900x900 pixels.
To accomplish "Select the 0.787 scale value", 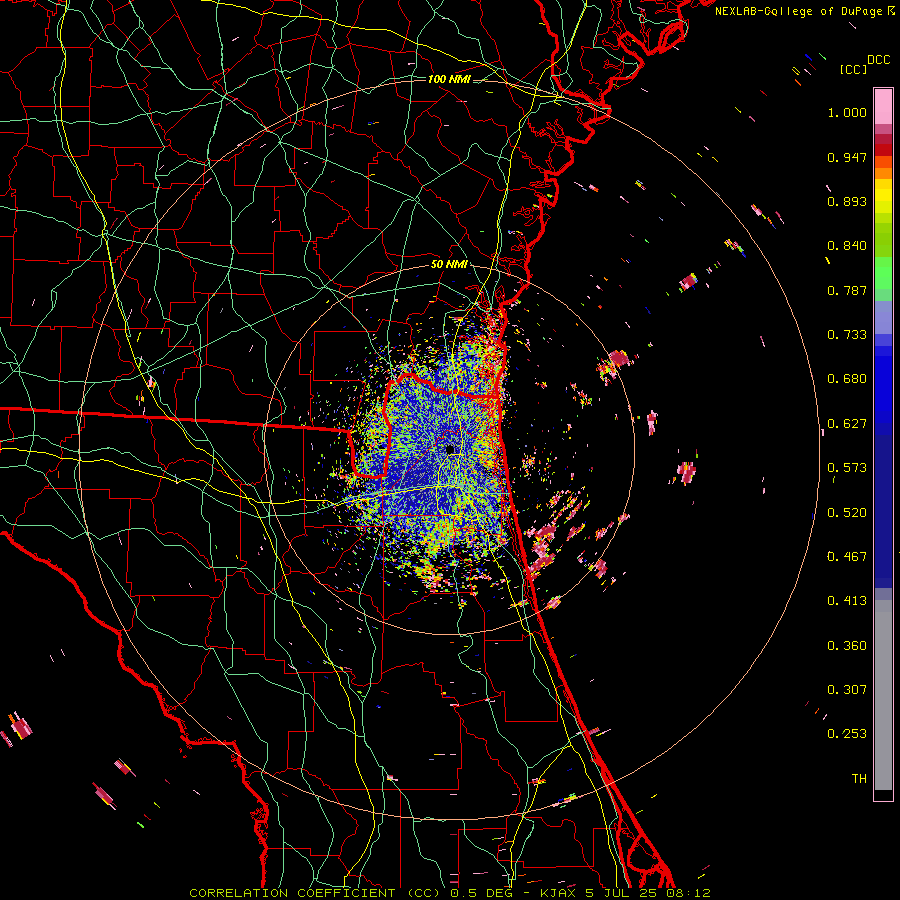I will click(x=847, y=290).
